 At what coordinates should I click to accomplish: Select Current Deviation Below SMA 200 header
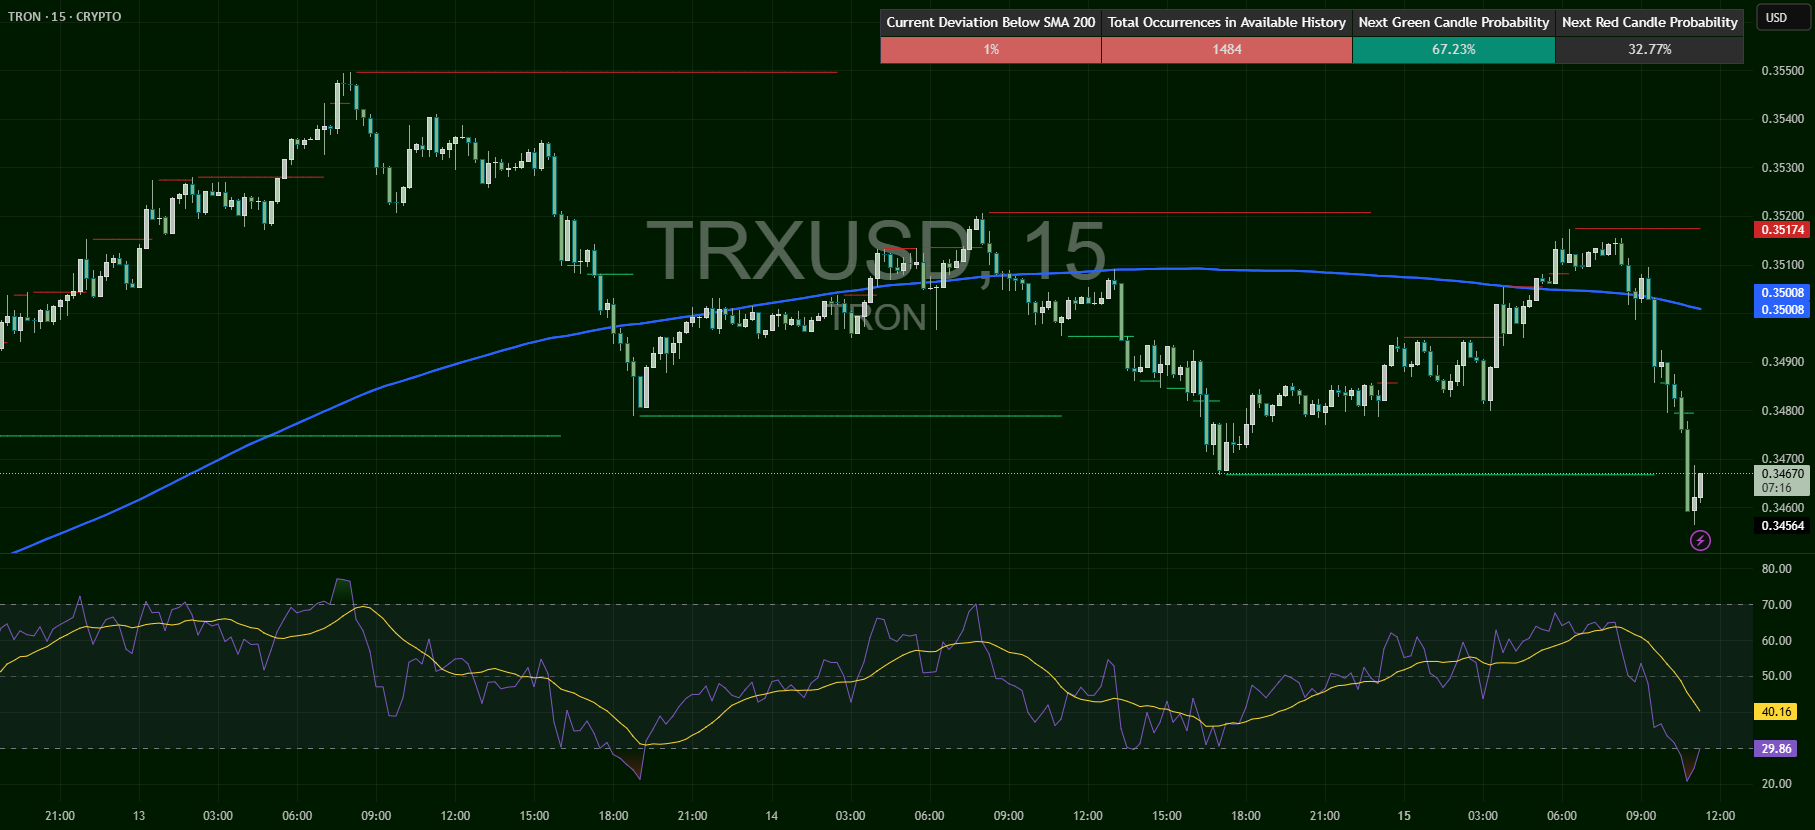pyautogui.click(x=990, y=22)
